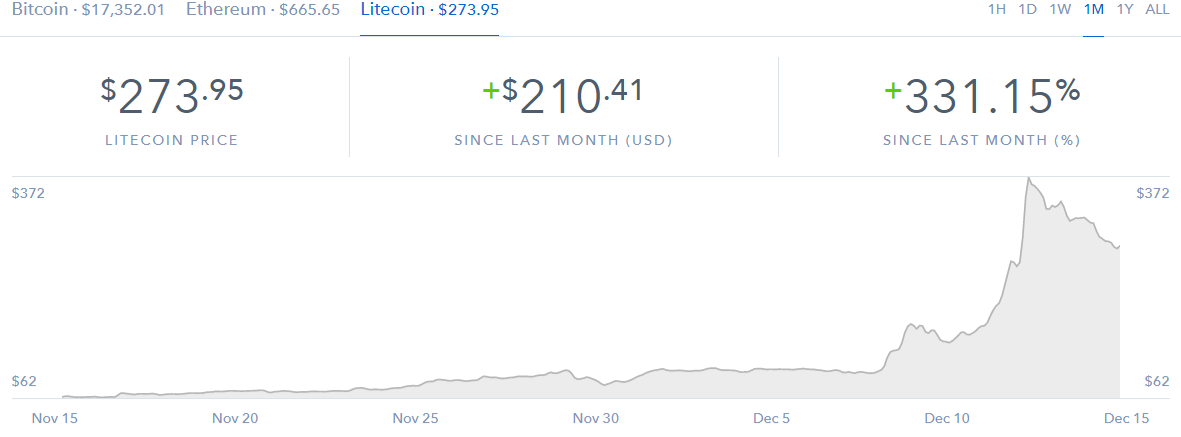Click the highest peak of the price chart

pos(1028,179)
